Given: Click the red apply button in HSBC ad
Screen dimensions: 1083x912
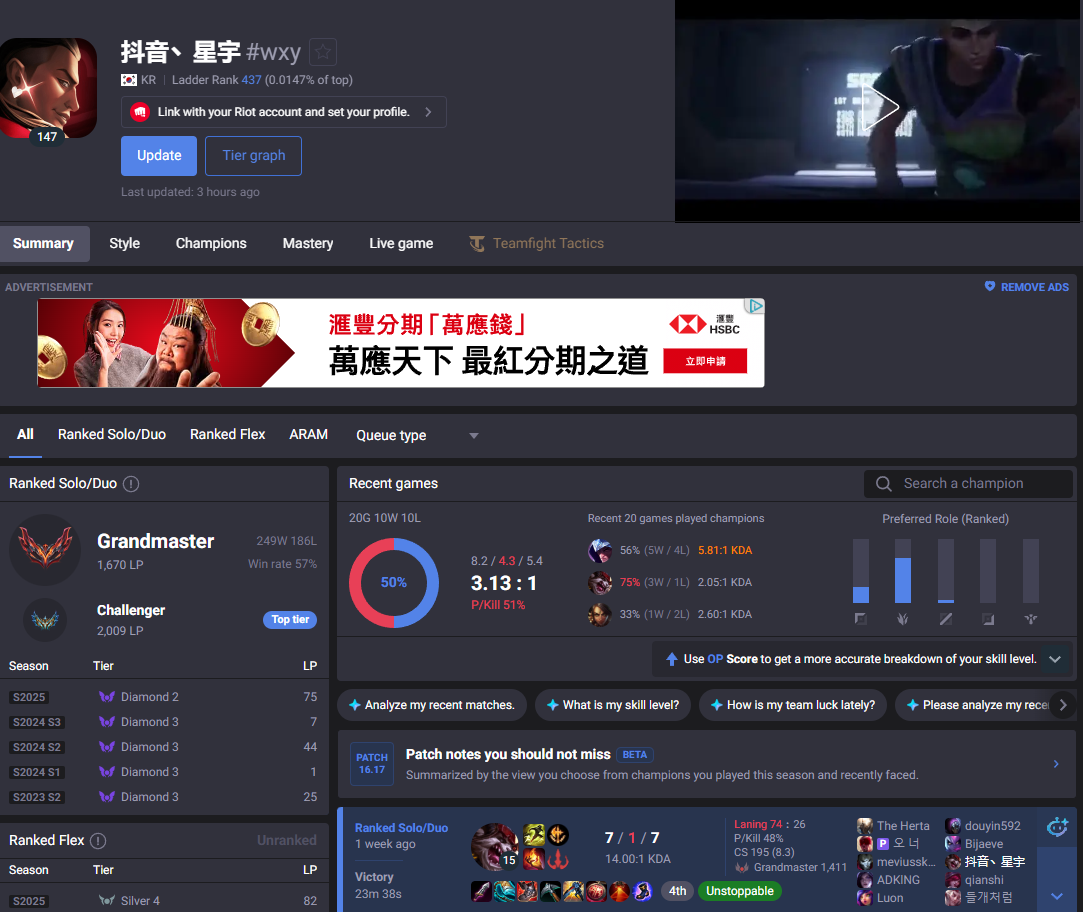Looking at the screenshot, I should click(x=705, y=361).
